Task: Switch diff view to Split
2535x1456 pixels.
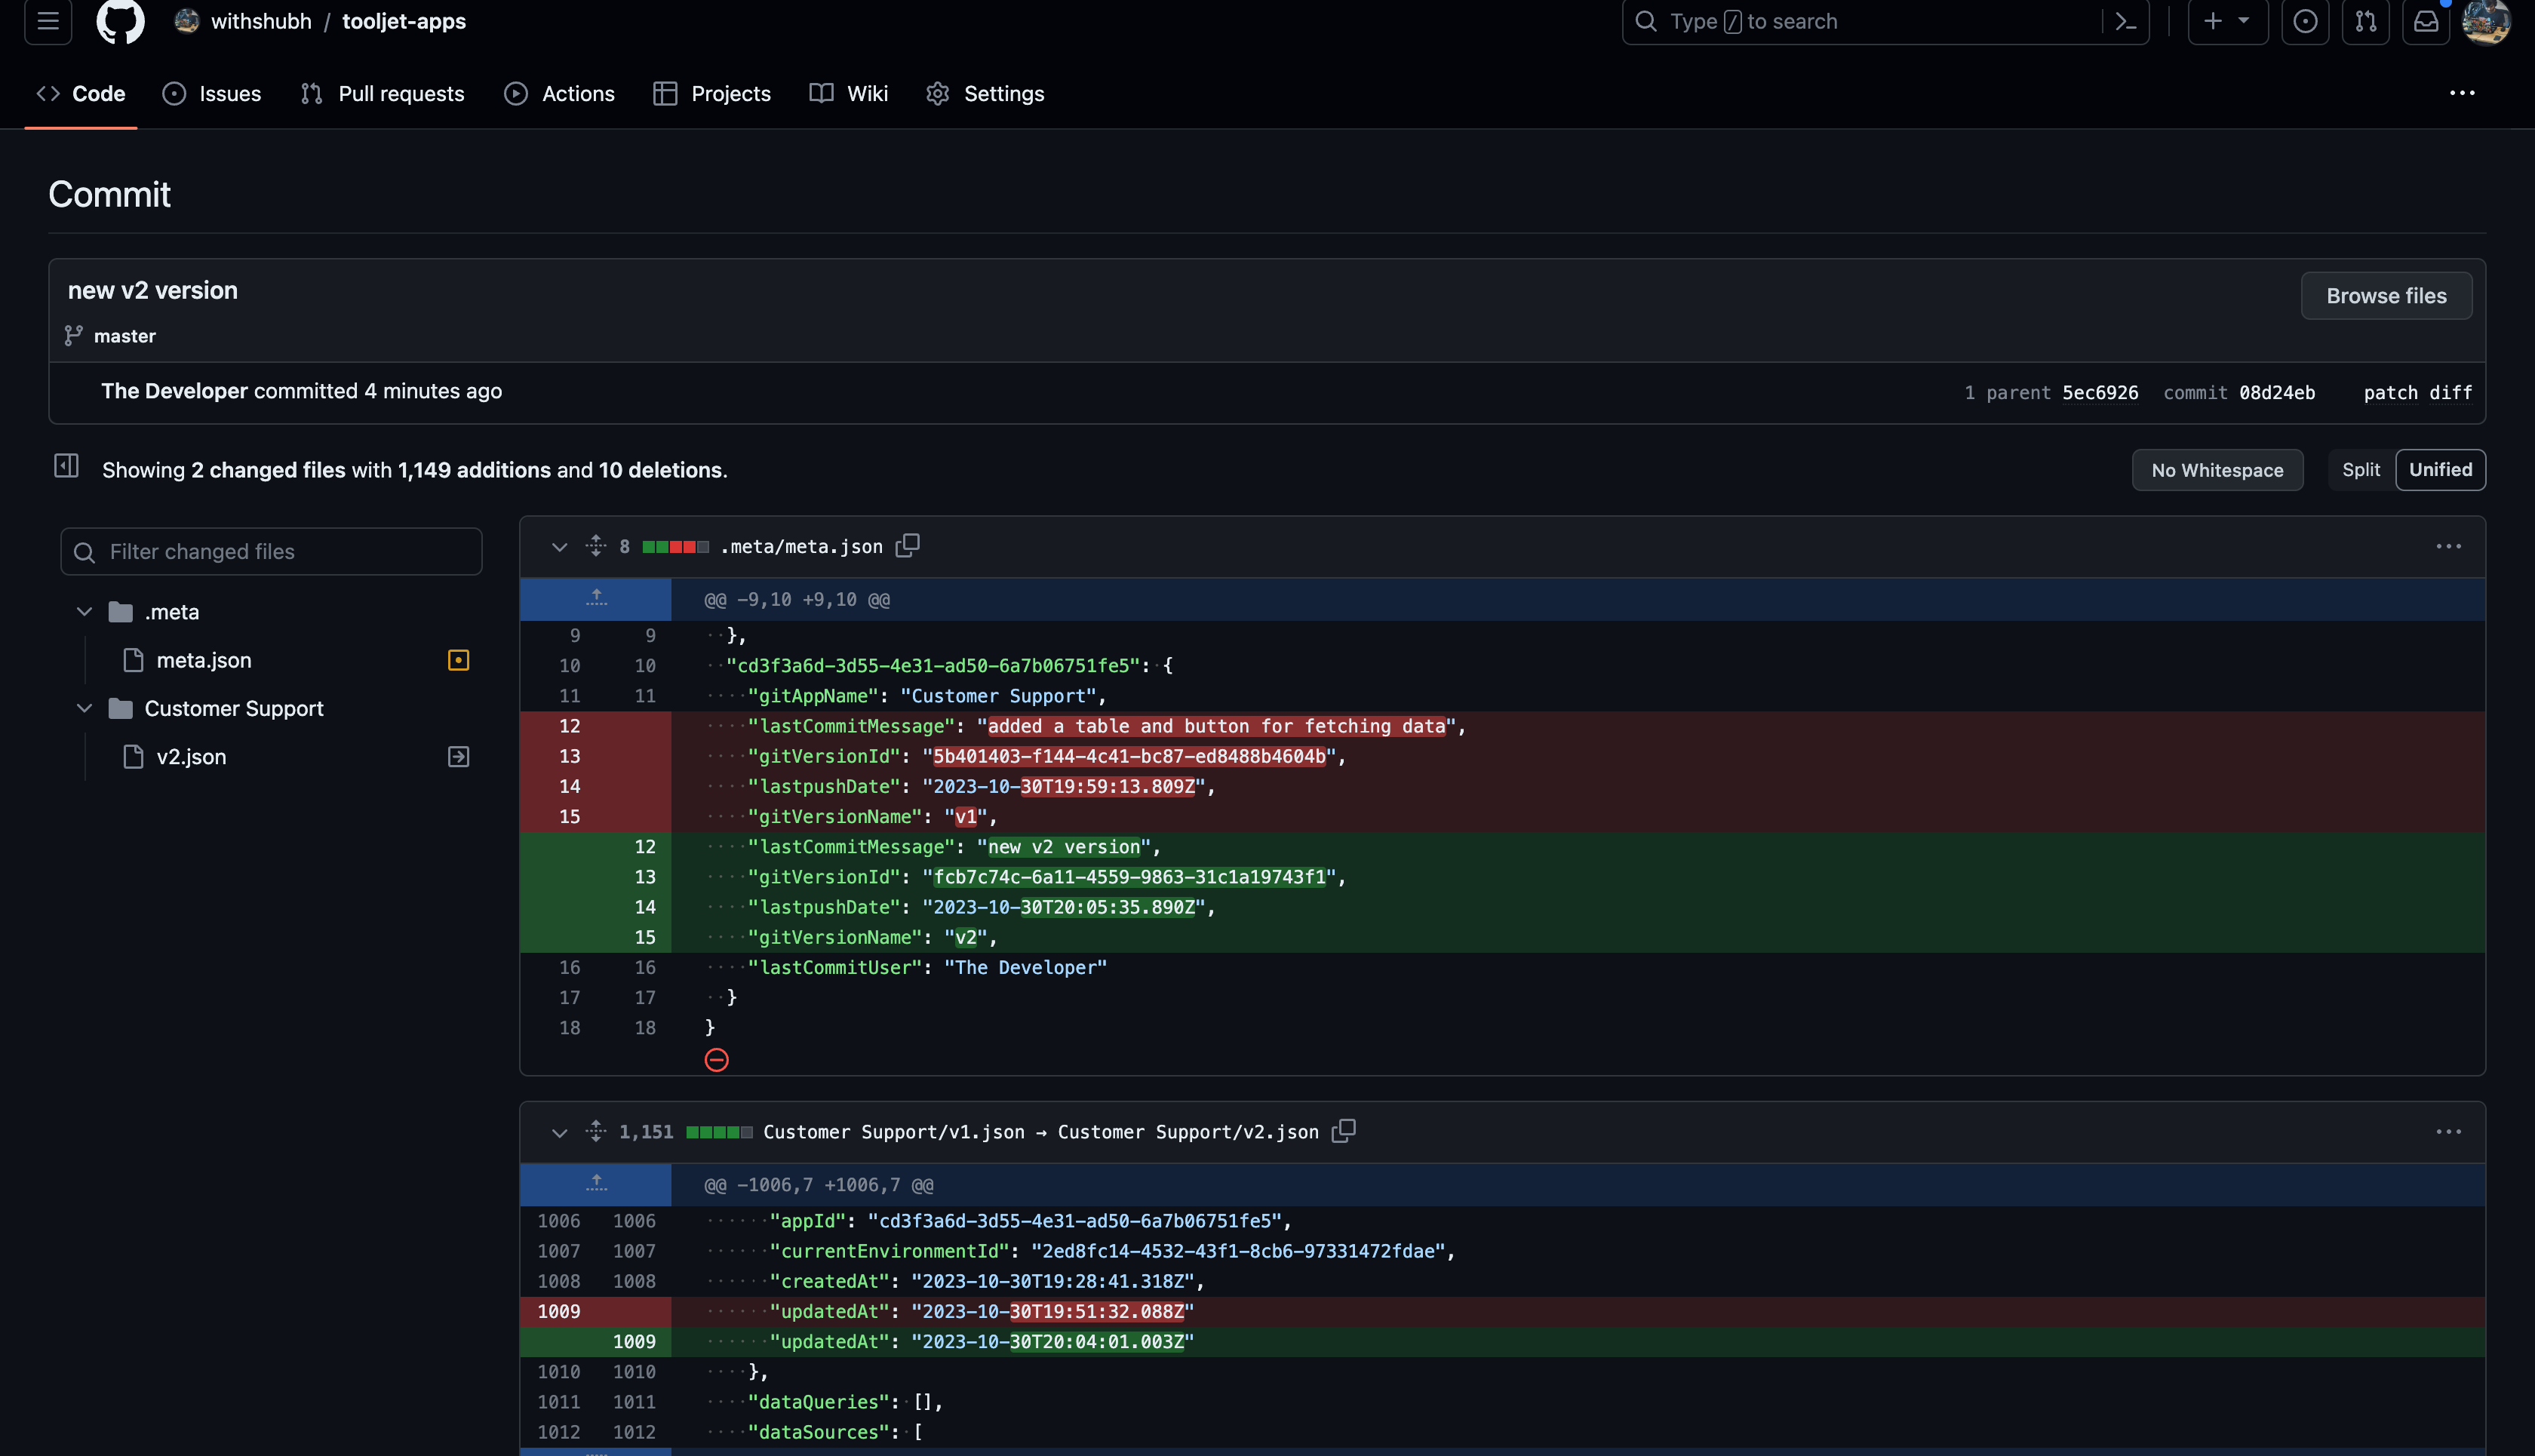Action: pos(2360,470)
